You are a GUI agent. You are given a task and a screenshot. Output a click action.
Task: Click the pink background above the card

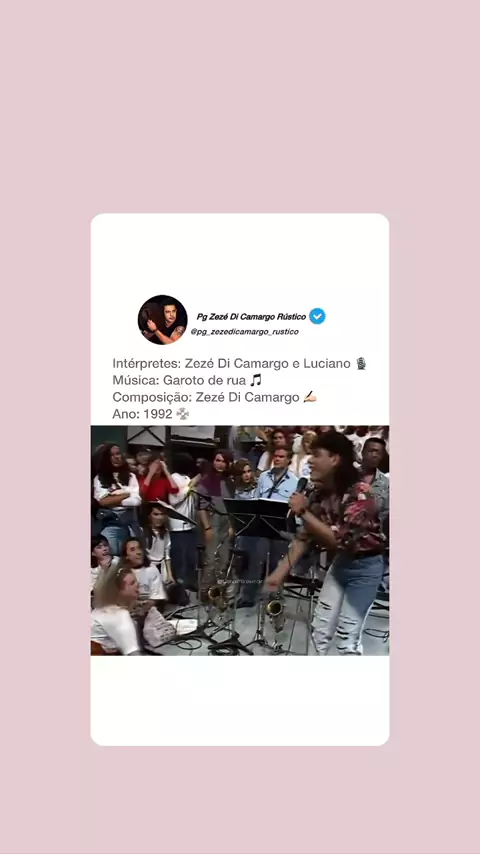240,106
